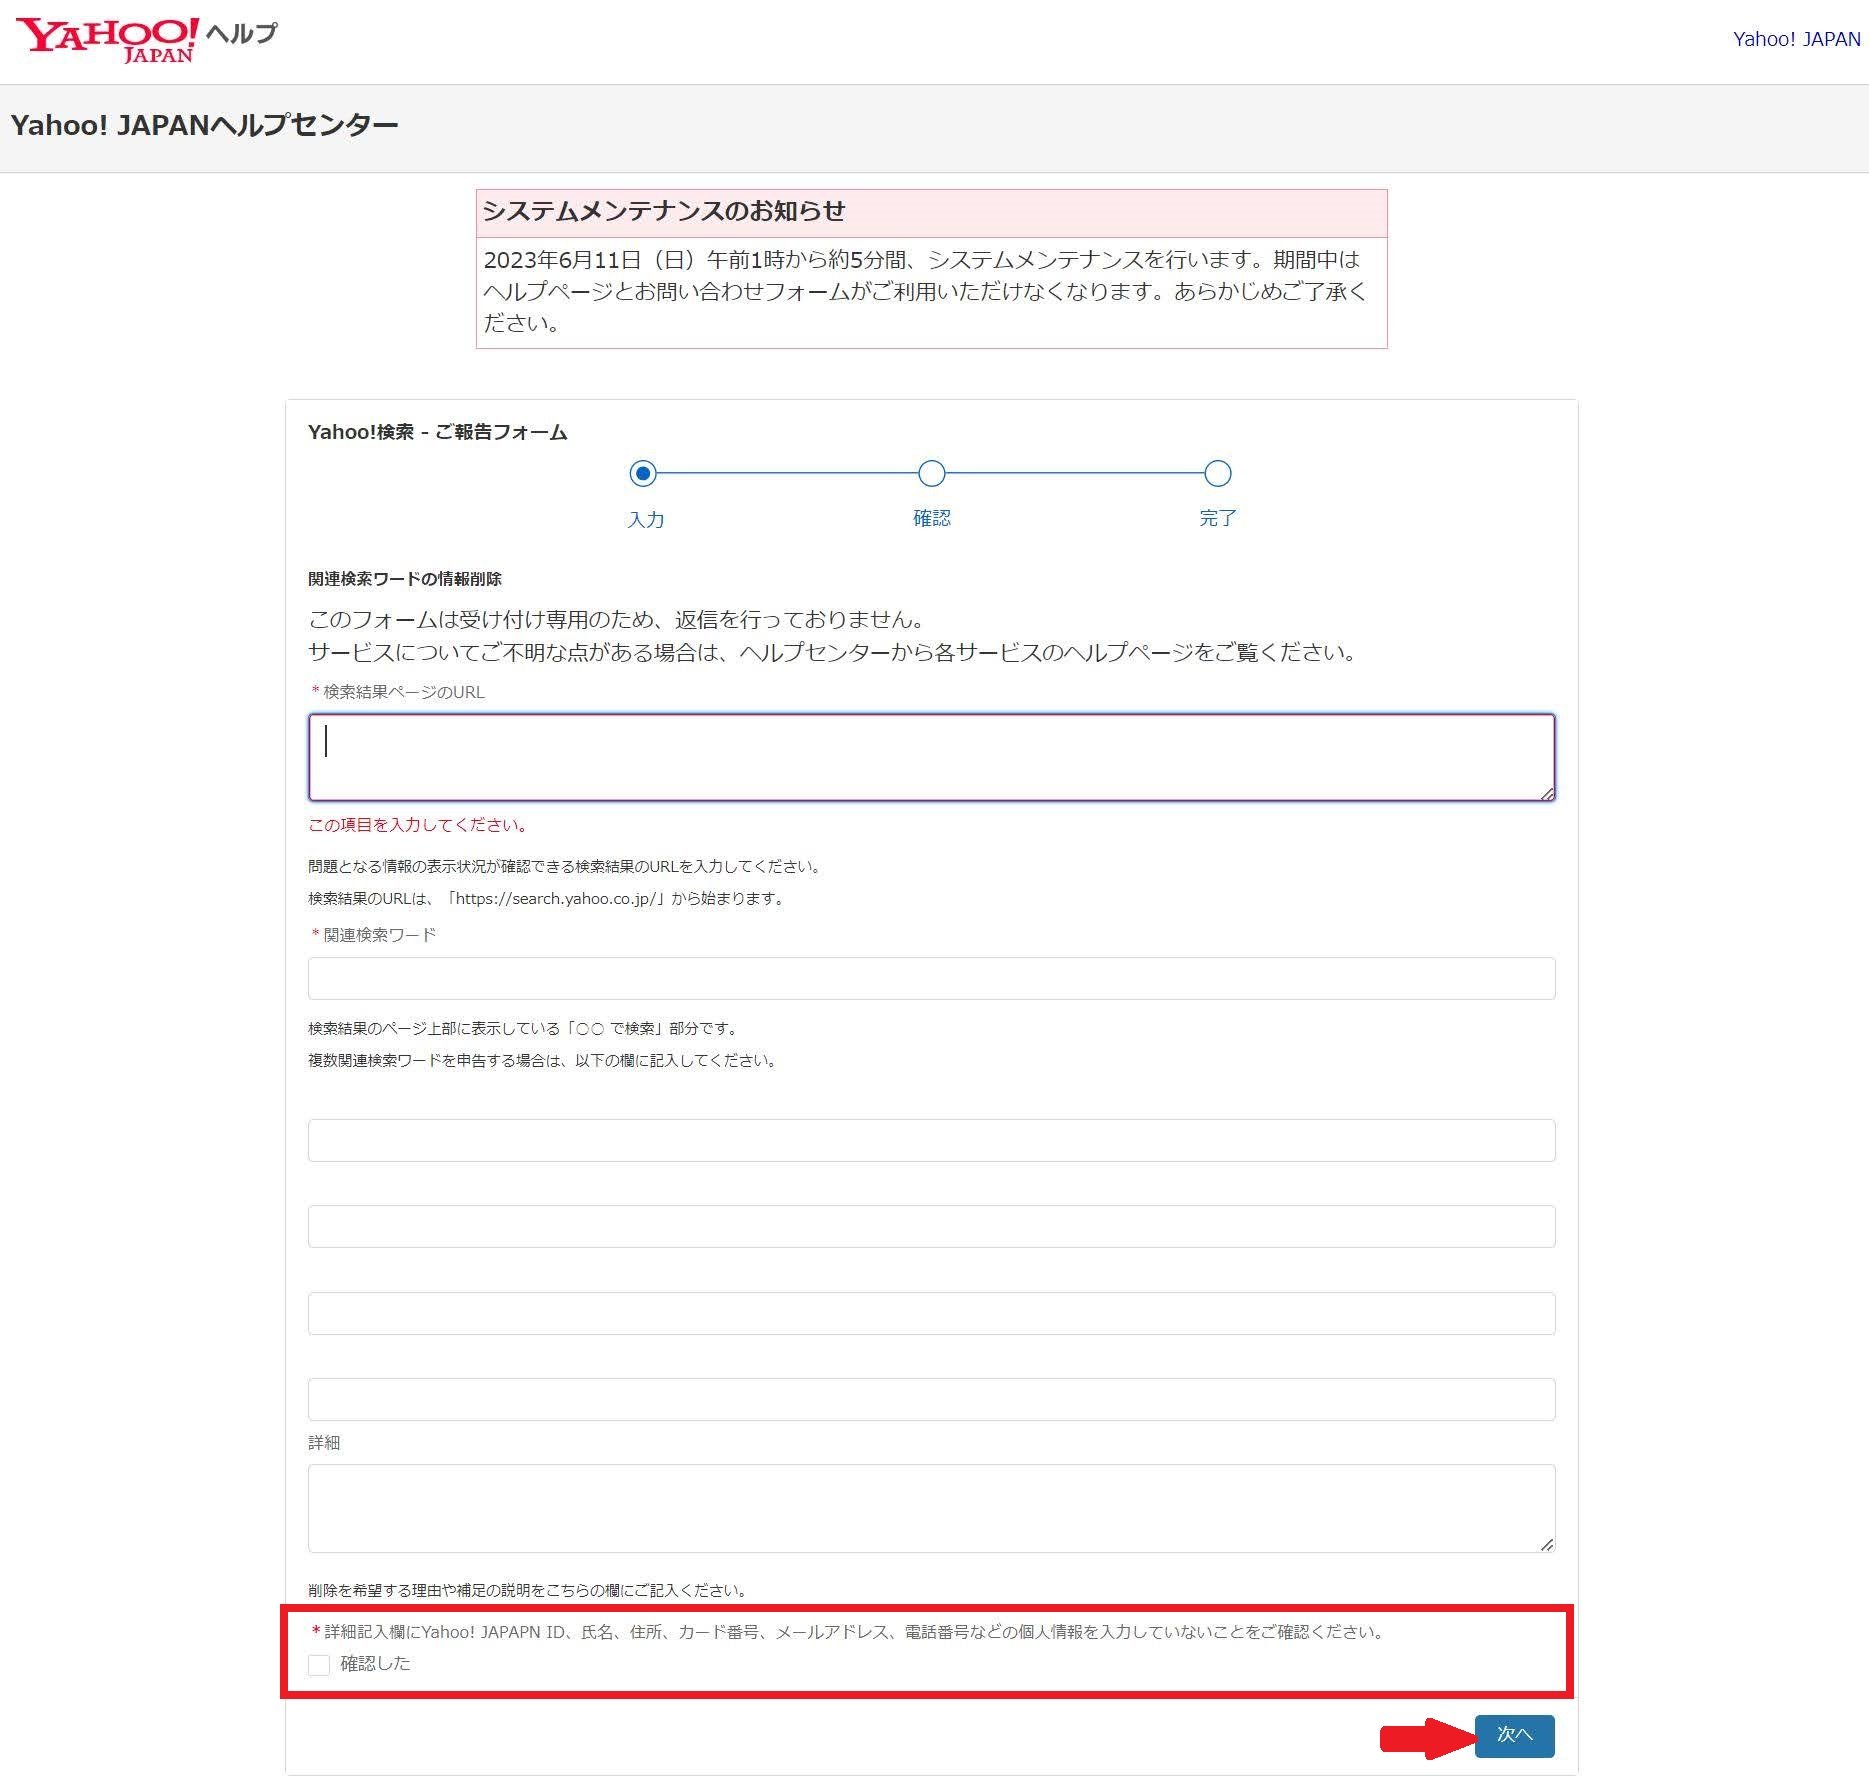
Task: Click the fifth related keyword input field
Action: [x=930, y=1399]
